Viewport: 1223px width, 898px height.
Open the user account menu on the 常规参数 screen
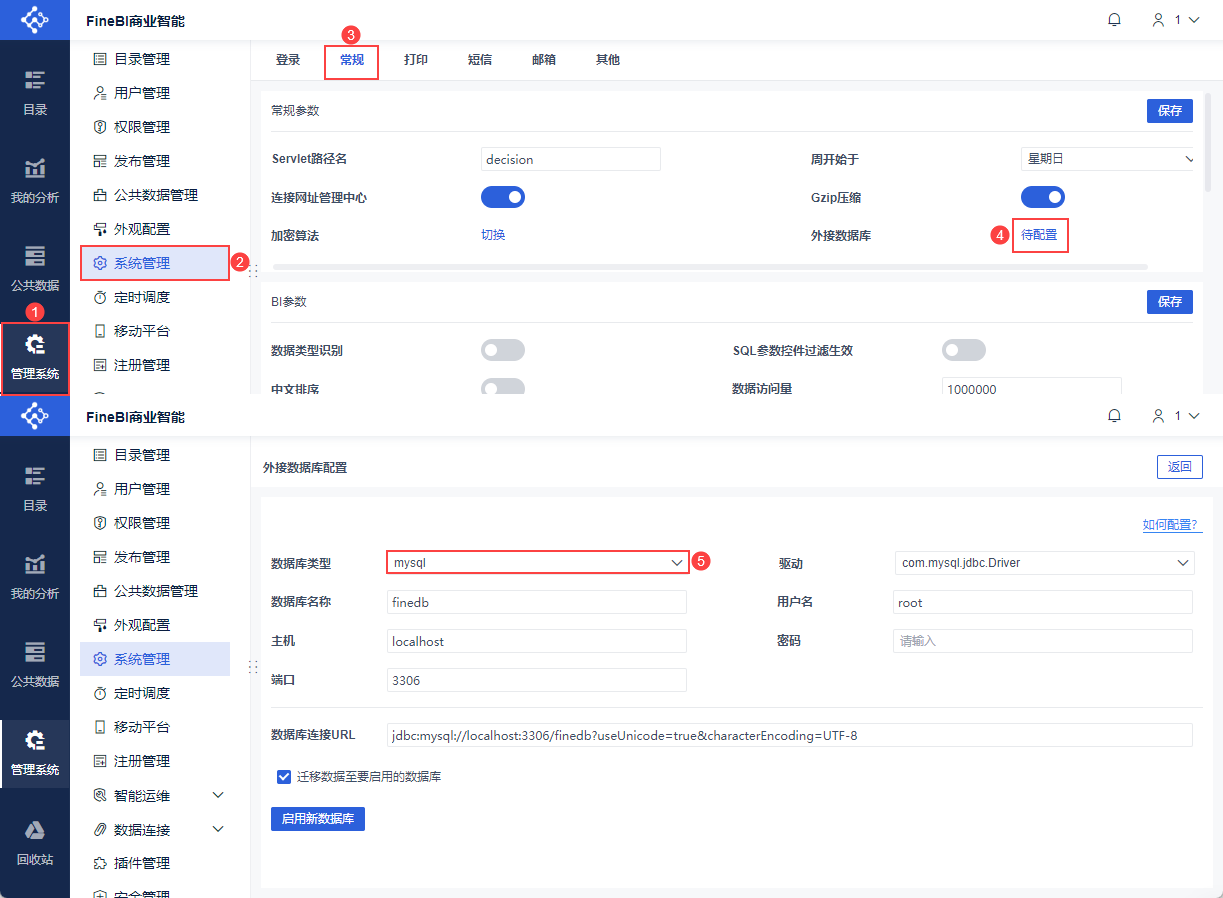click(1175, 20)
